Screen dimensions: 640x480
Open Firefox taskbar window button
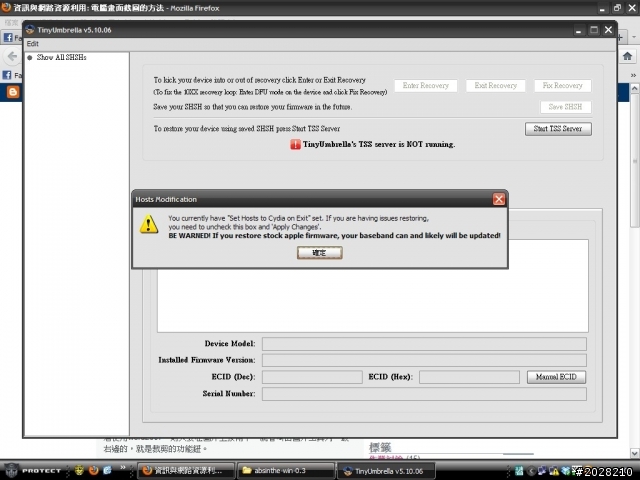186,471
